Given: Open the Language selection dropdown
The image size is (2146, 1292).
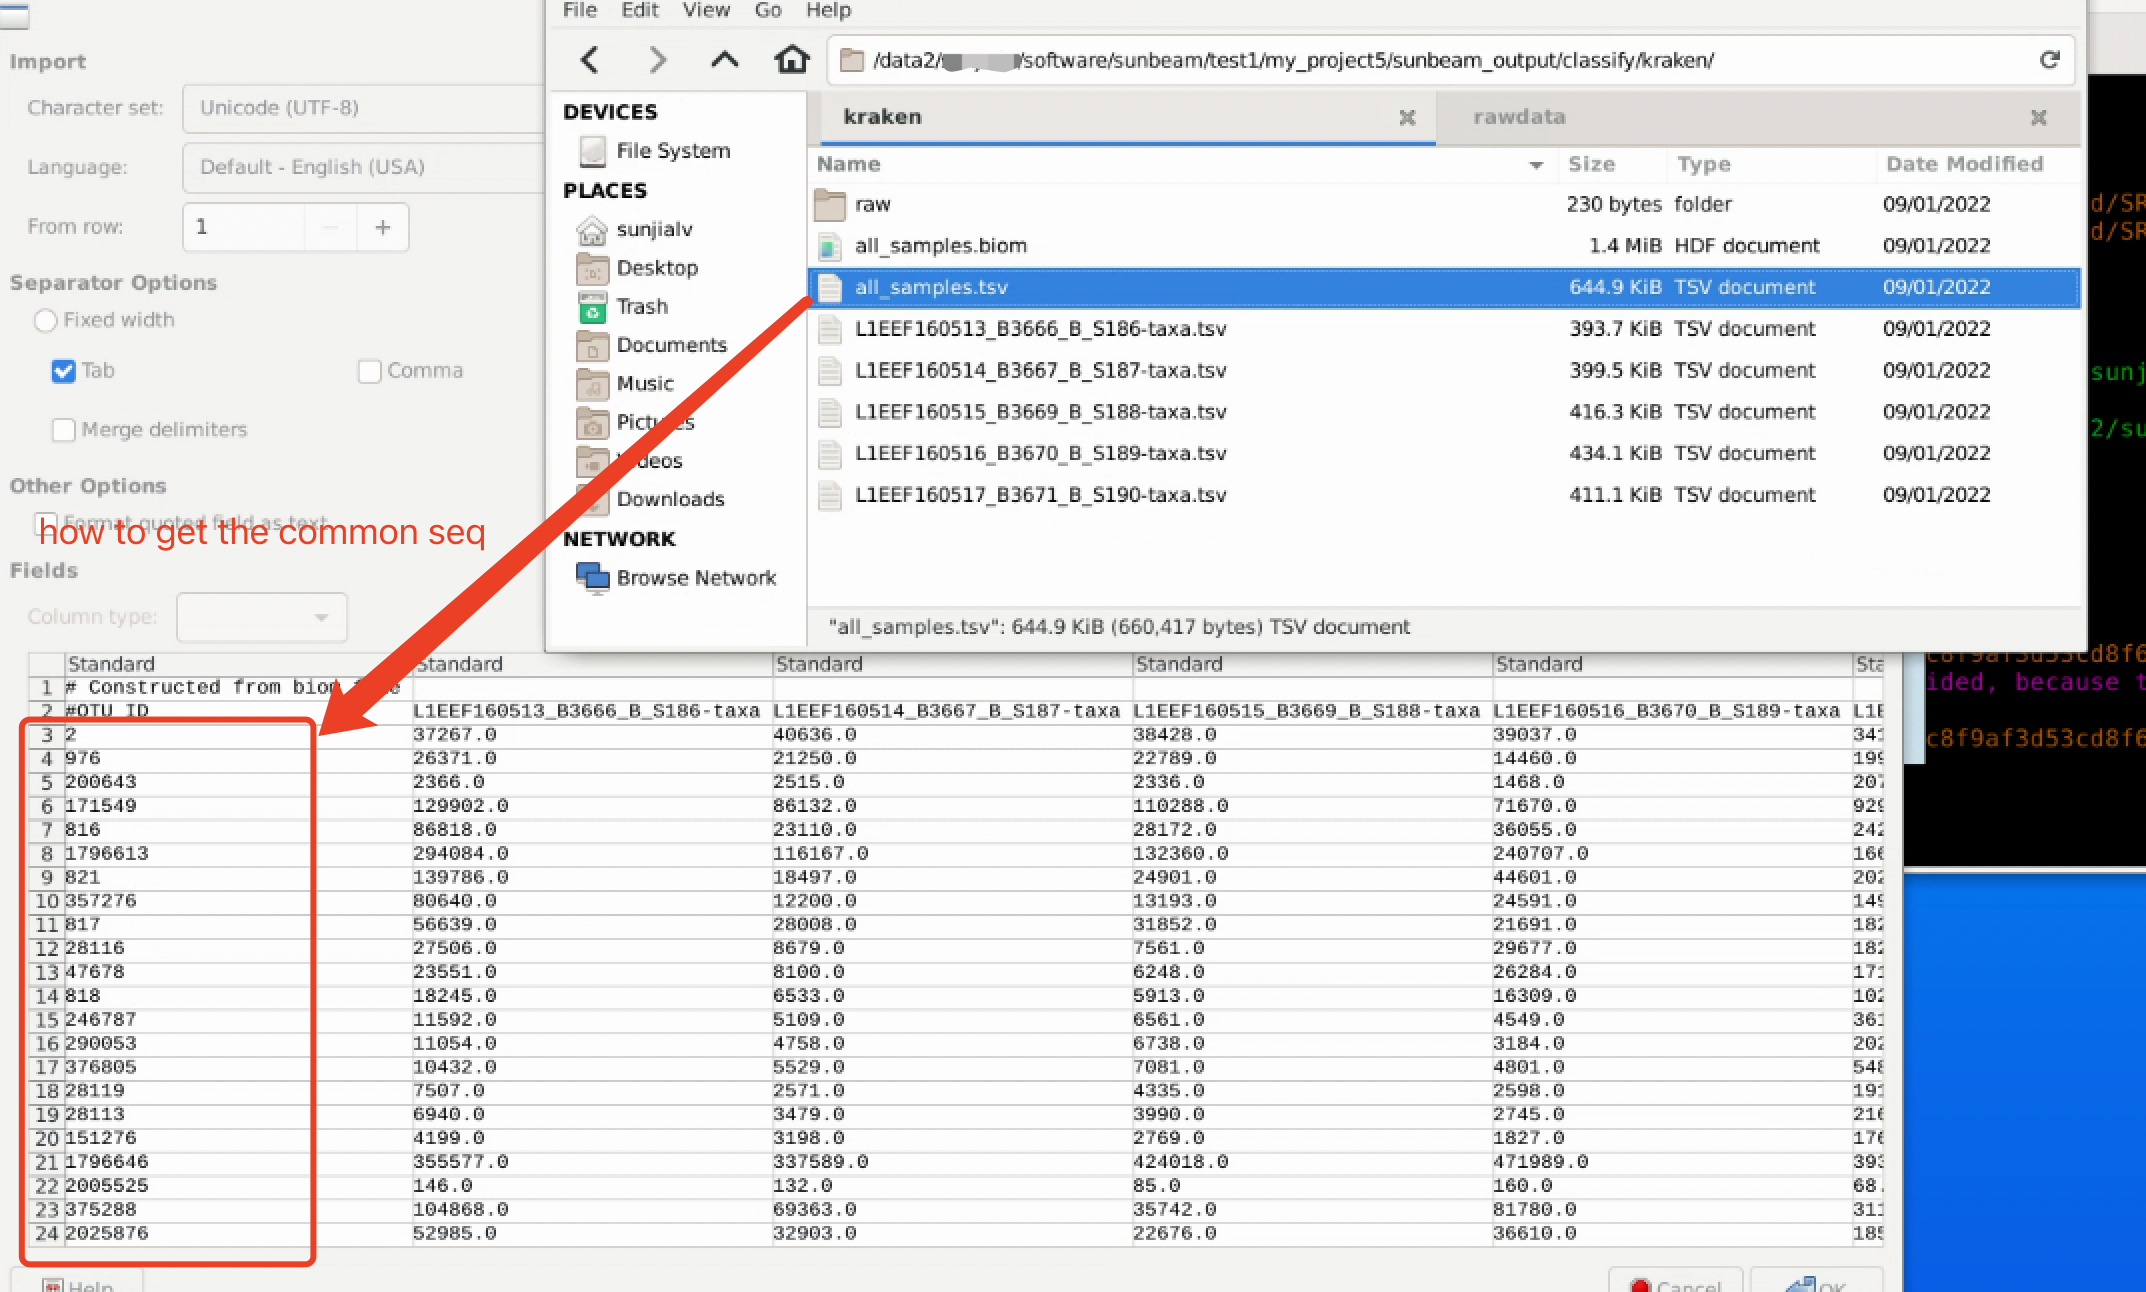Looking at the screenshot, I should [361, 167].
